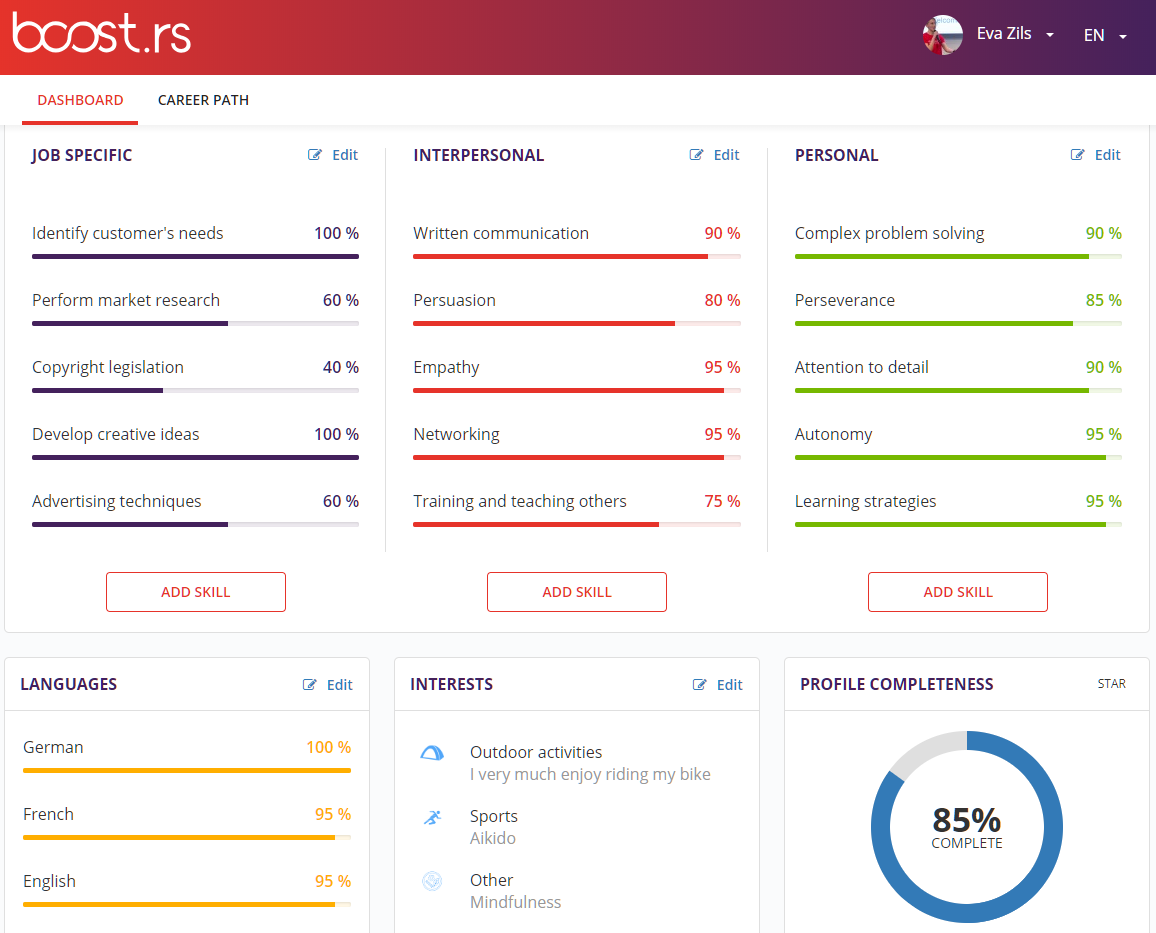Click the Sports running figure icon
Screen dimensions: 1156x933
pyautogui.click(x=432, y=818)
